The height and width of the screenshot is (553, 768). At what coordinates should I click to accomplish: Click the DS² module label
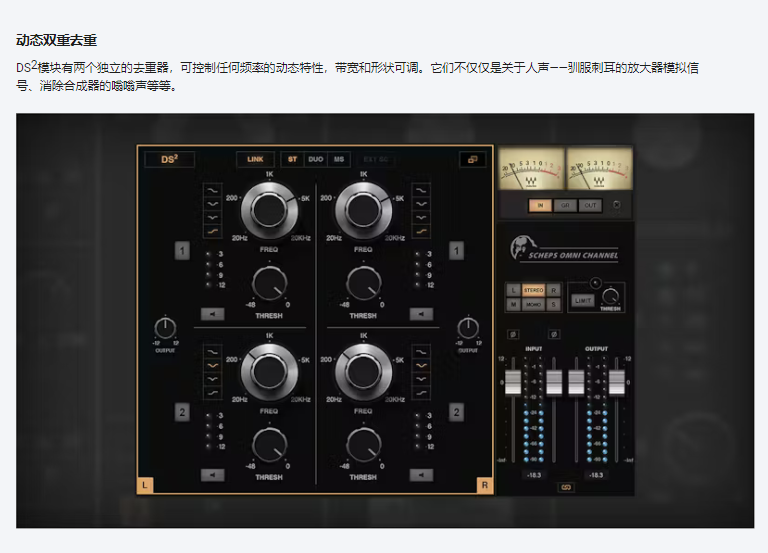[x=169, y=159]
